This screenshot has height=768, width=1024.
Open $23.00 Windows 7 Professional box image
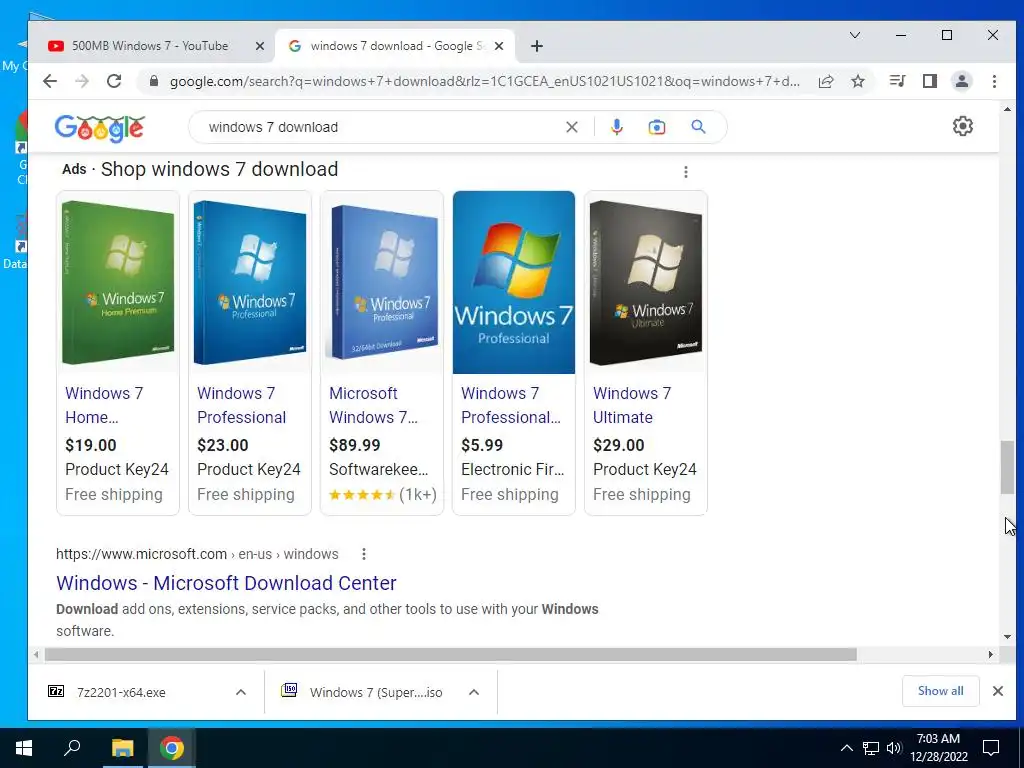[x=250, y=282]
